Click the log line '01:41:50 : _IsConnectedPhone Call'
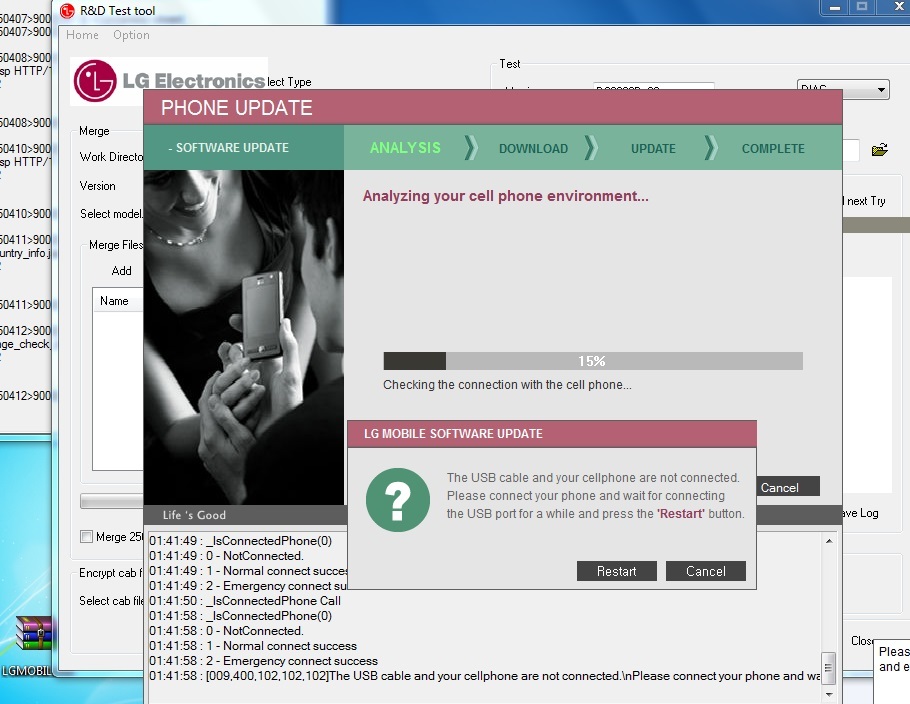The height and width of the screenshot is (704, 910). coord(245,601)
